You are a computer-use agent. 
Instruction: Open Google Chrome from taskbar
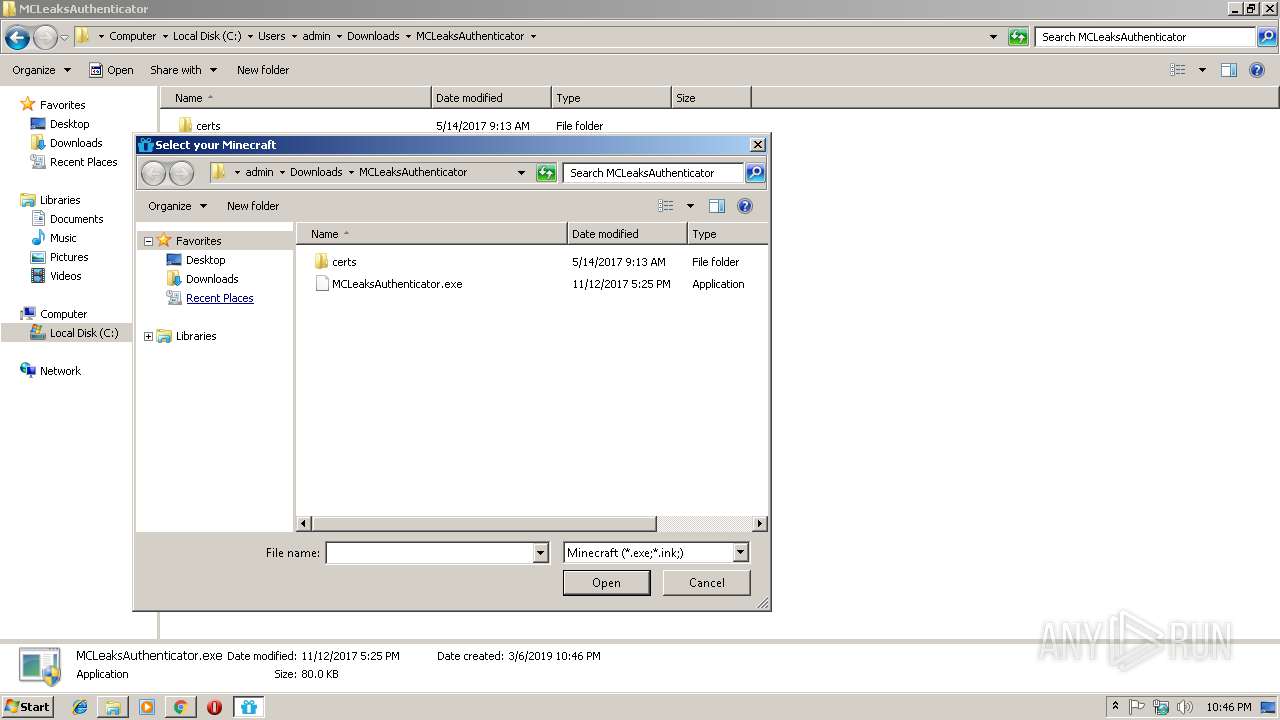tap(181, 707)
